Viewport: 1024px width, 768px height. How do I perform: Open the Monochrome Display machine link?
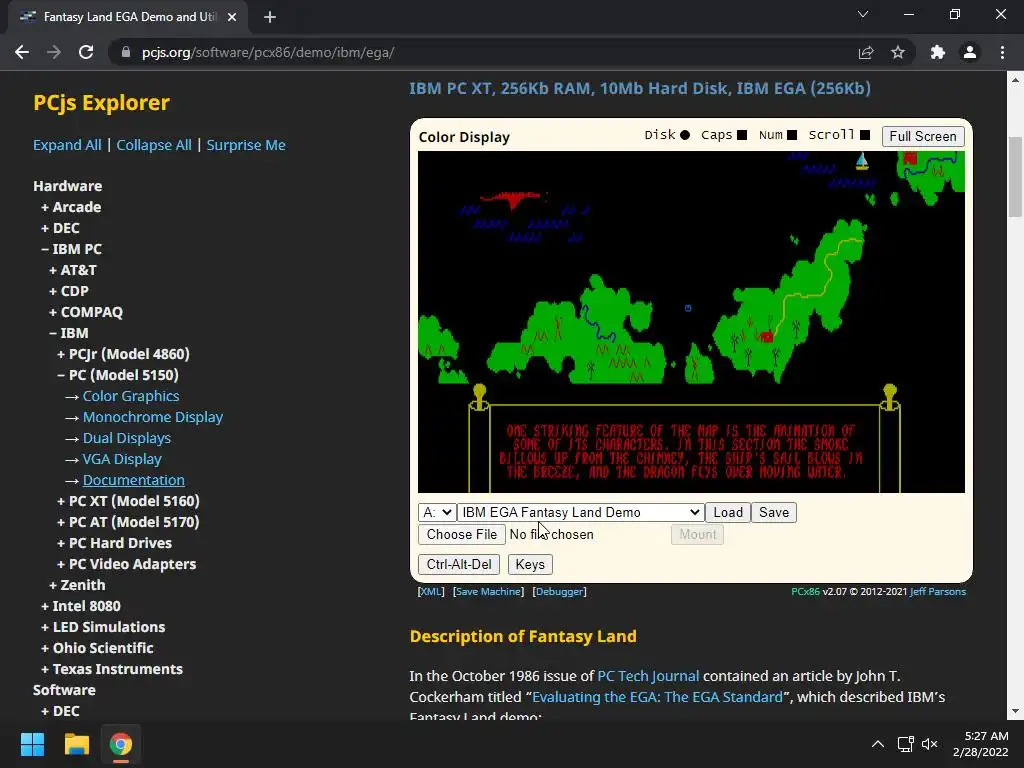[x=153, y=417]
